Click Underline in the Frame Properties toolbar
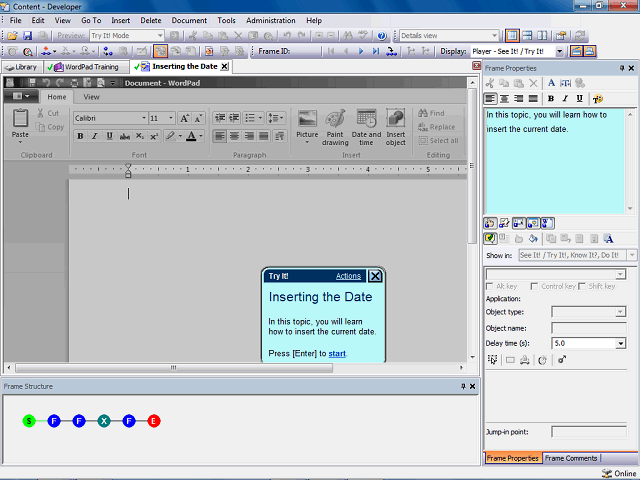The image size is (640, 480). tap(579, 99)
